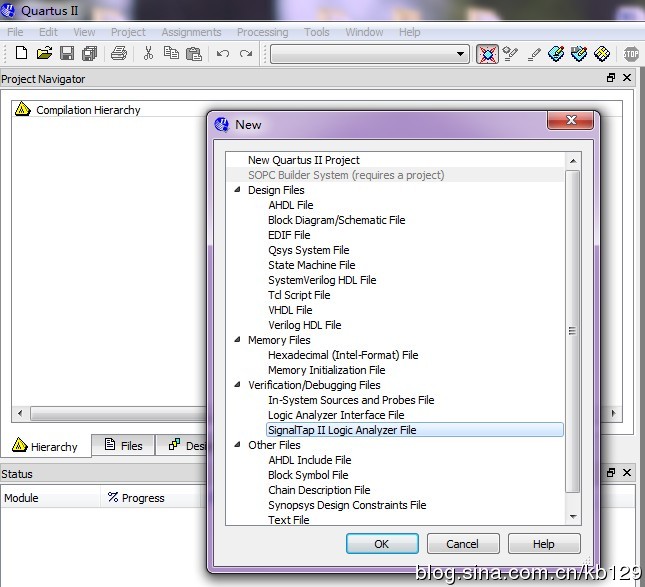
Task: Click the New file toolbar icon
Action: (x=21, y=53)
